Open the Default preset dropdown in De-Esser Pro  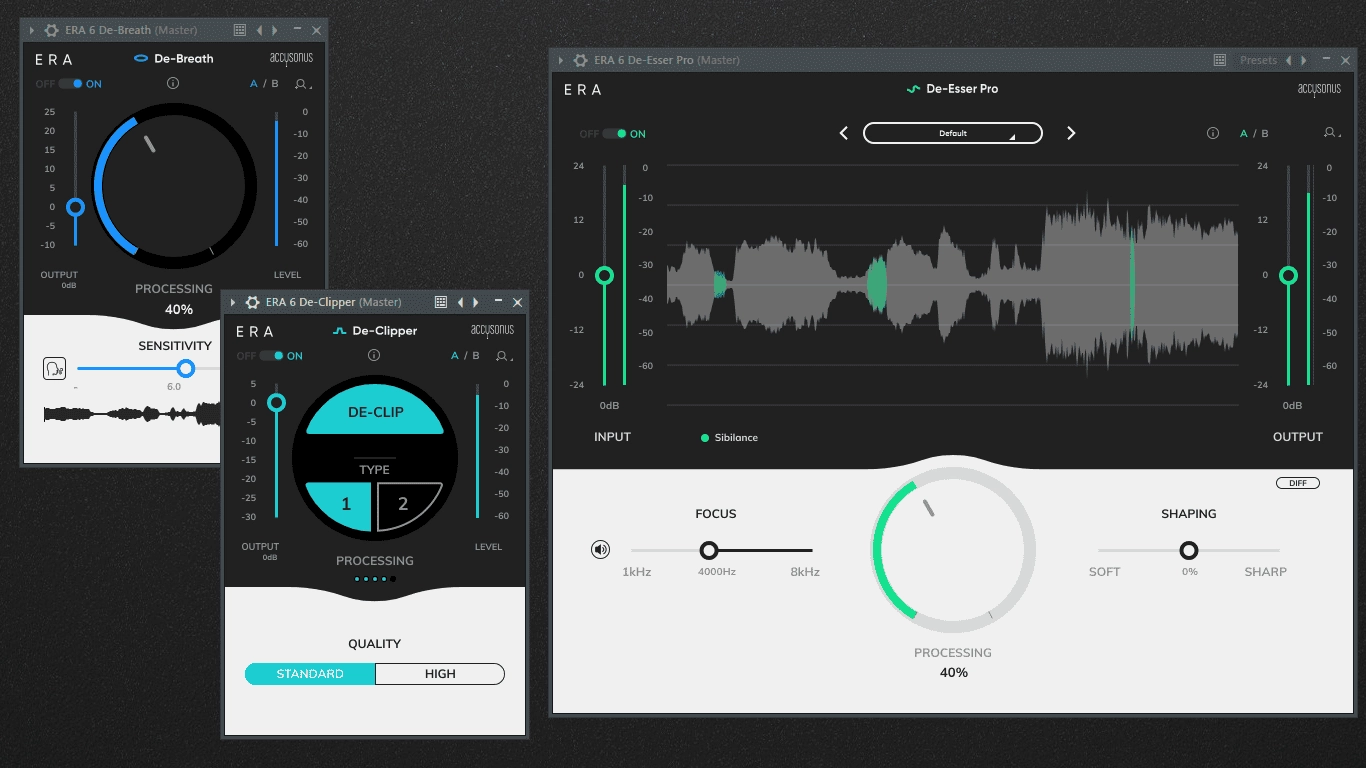coord(953,133)
